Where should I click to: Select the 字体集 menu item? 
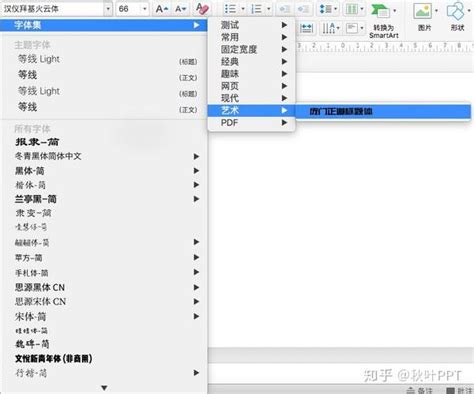[x=104, y=25]
